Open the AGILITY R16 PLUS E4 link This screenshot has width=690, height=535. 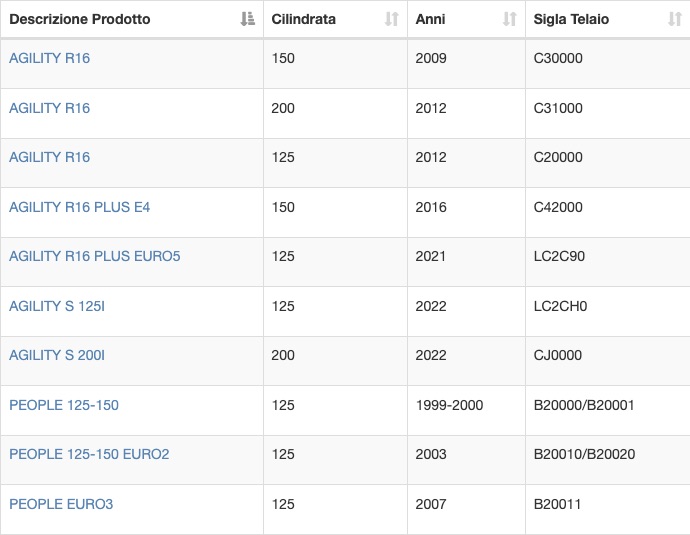80,207
